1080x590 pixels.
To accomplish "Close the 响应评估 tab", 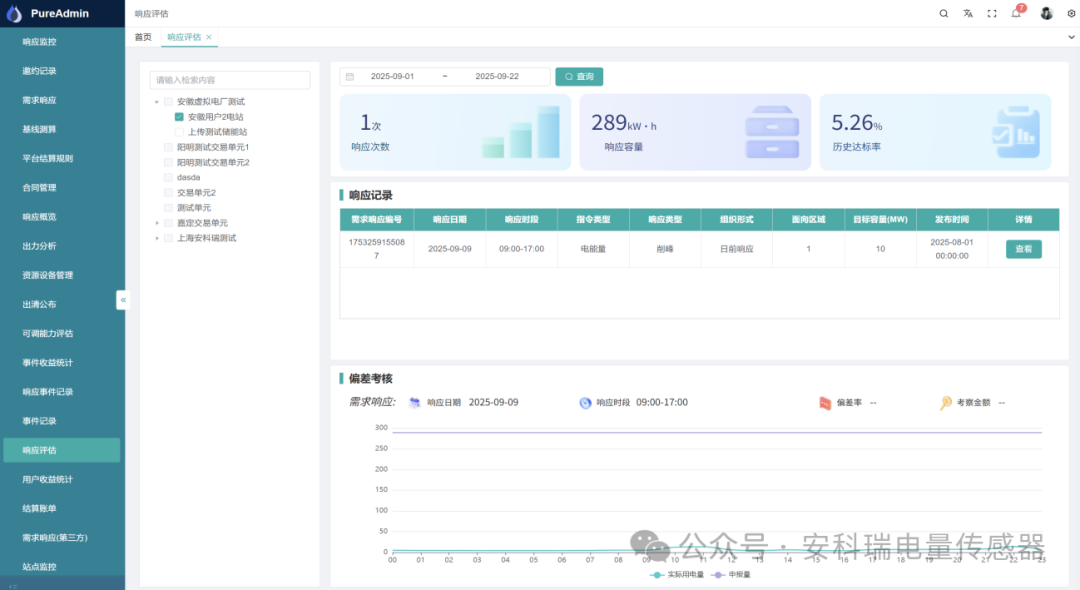I will tap(209, 37).
